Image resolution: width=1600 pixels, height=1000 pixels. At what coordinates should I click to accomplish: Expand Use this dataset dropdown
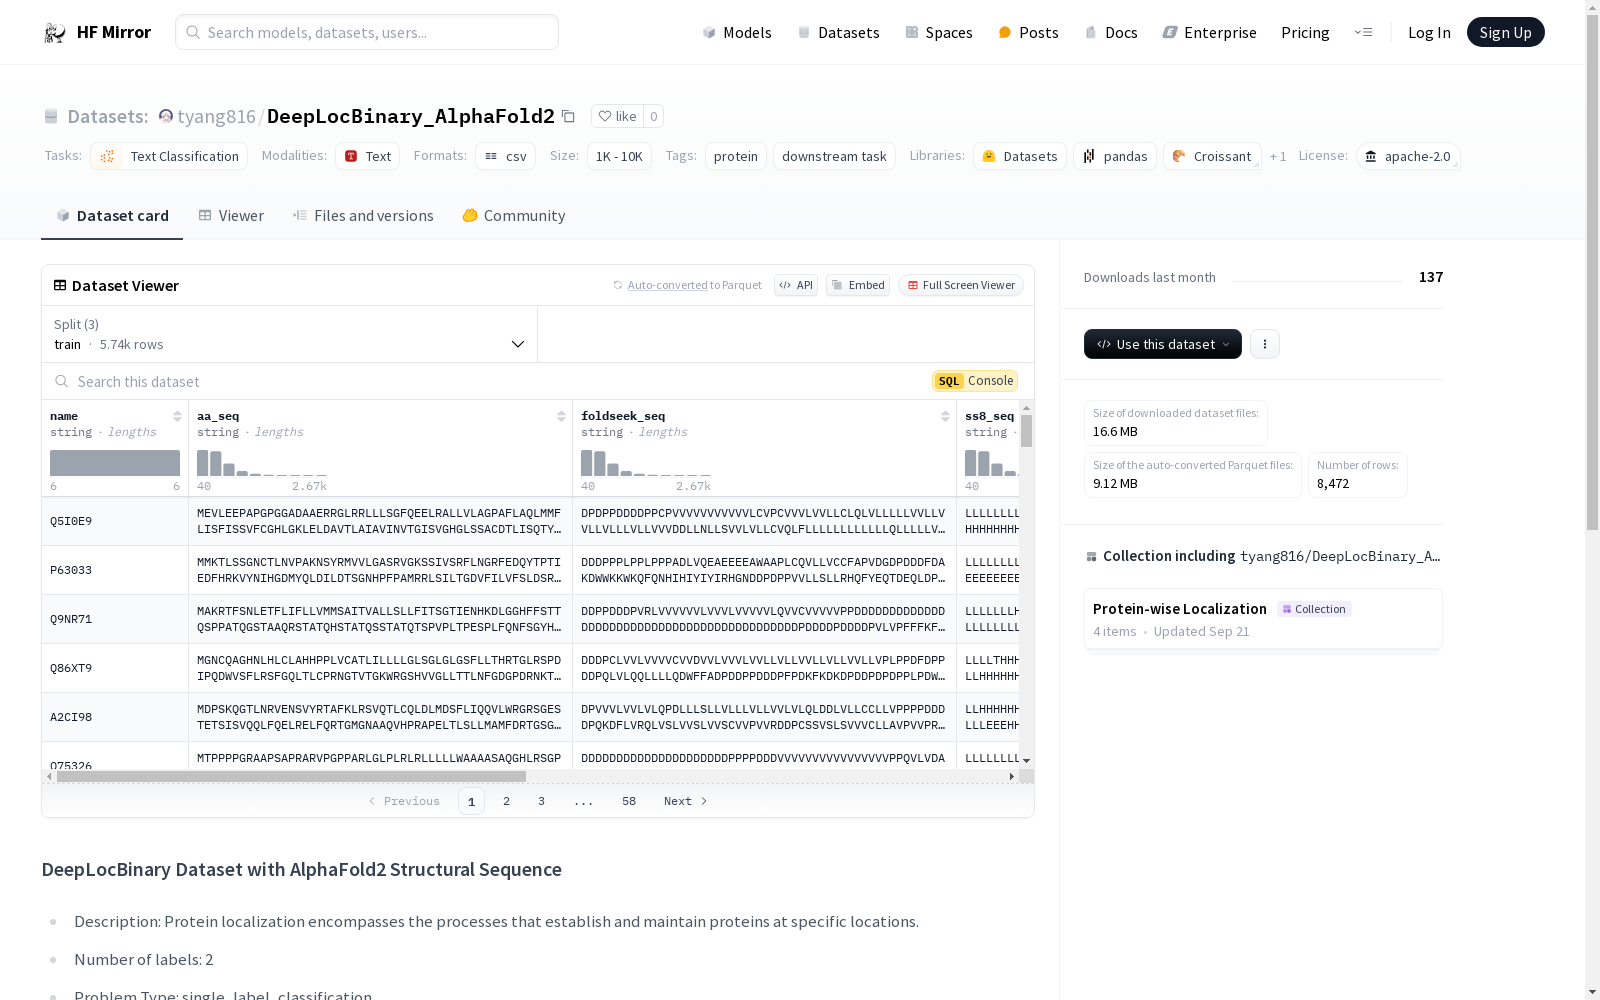[x=1163, y=344]
